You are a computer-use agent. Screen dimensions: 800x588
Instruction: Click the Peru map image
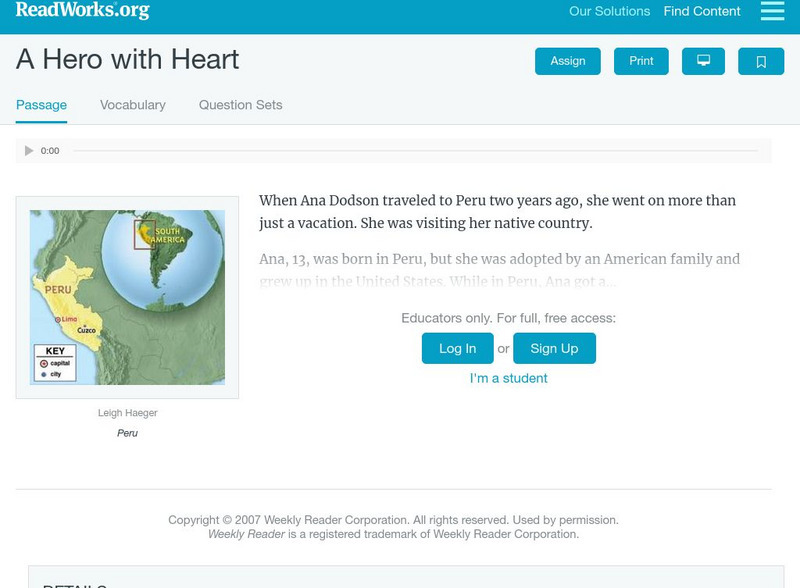(x=127, y=297)
